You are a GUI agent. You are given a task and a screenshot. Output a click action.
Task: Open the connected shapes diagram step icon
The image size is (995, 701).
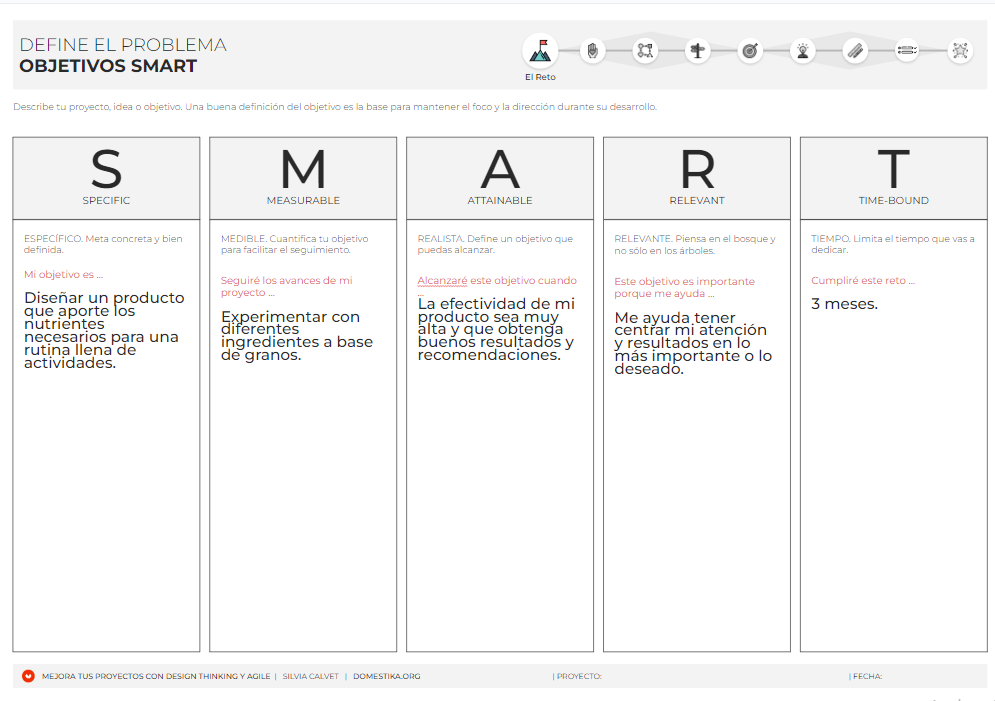(x=645, y=51)
